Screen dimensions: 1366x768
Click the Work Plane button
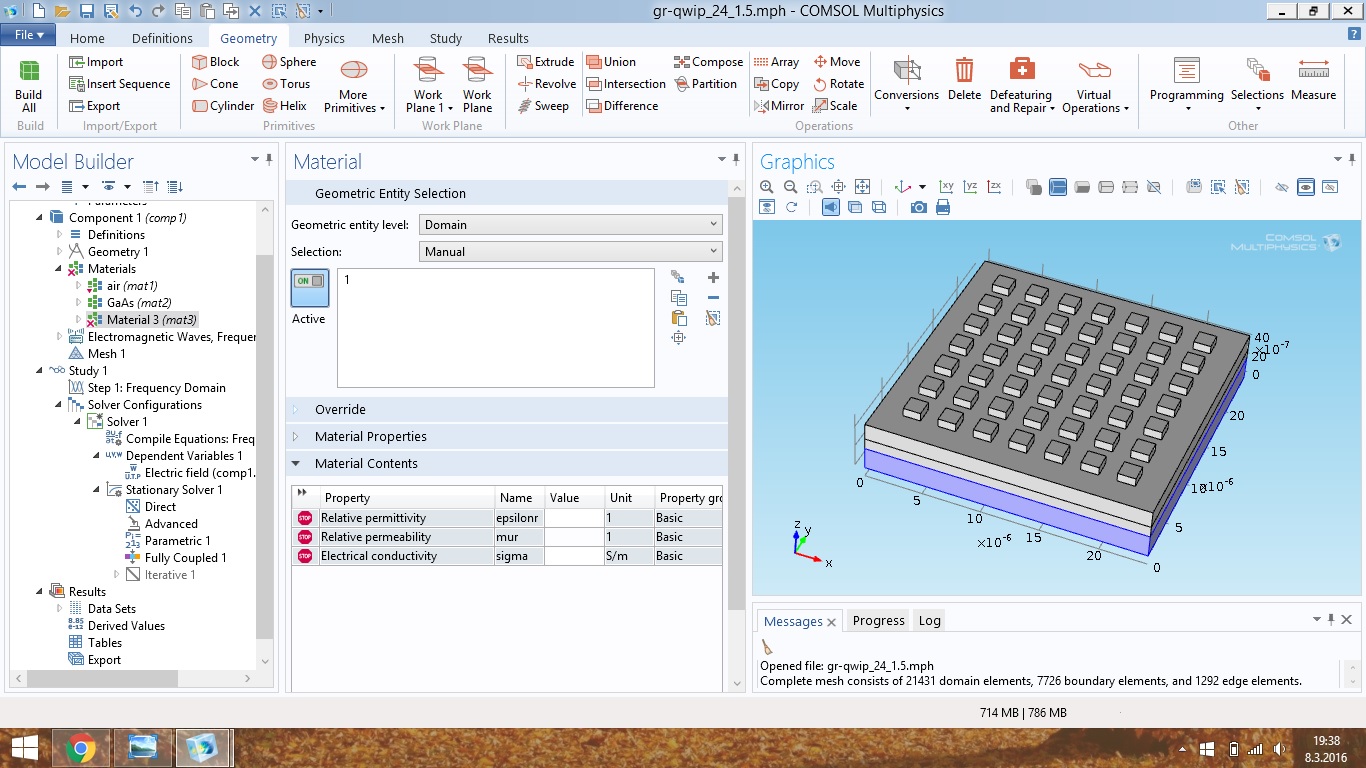pyautogui.click(x=477, y=86)
